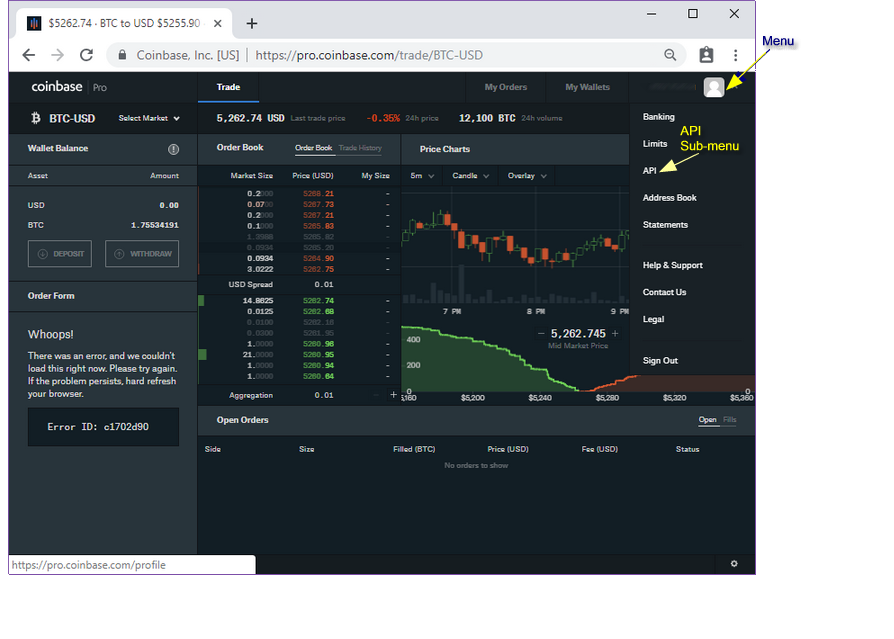Click the Market Size column header

(251, 176)
